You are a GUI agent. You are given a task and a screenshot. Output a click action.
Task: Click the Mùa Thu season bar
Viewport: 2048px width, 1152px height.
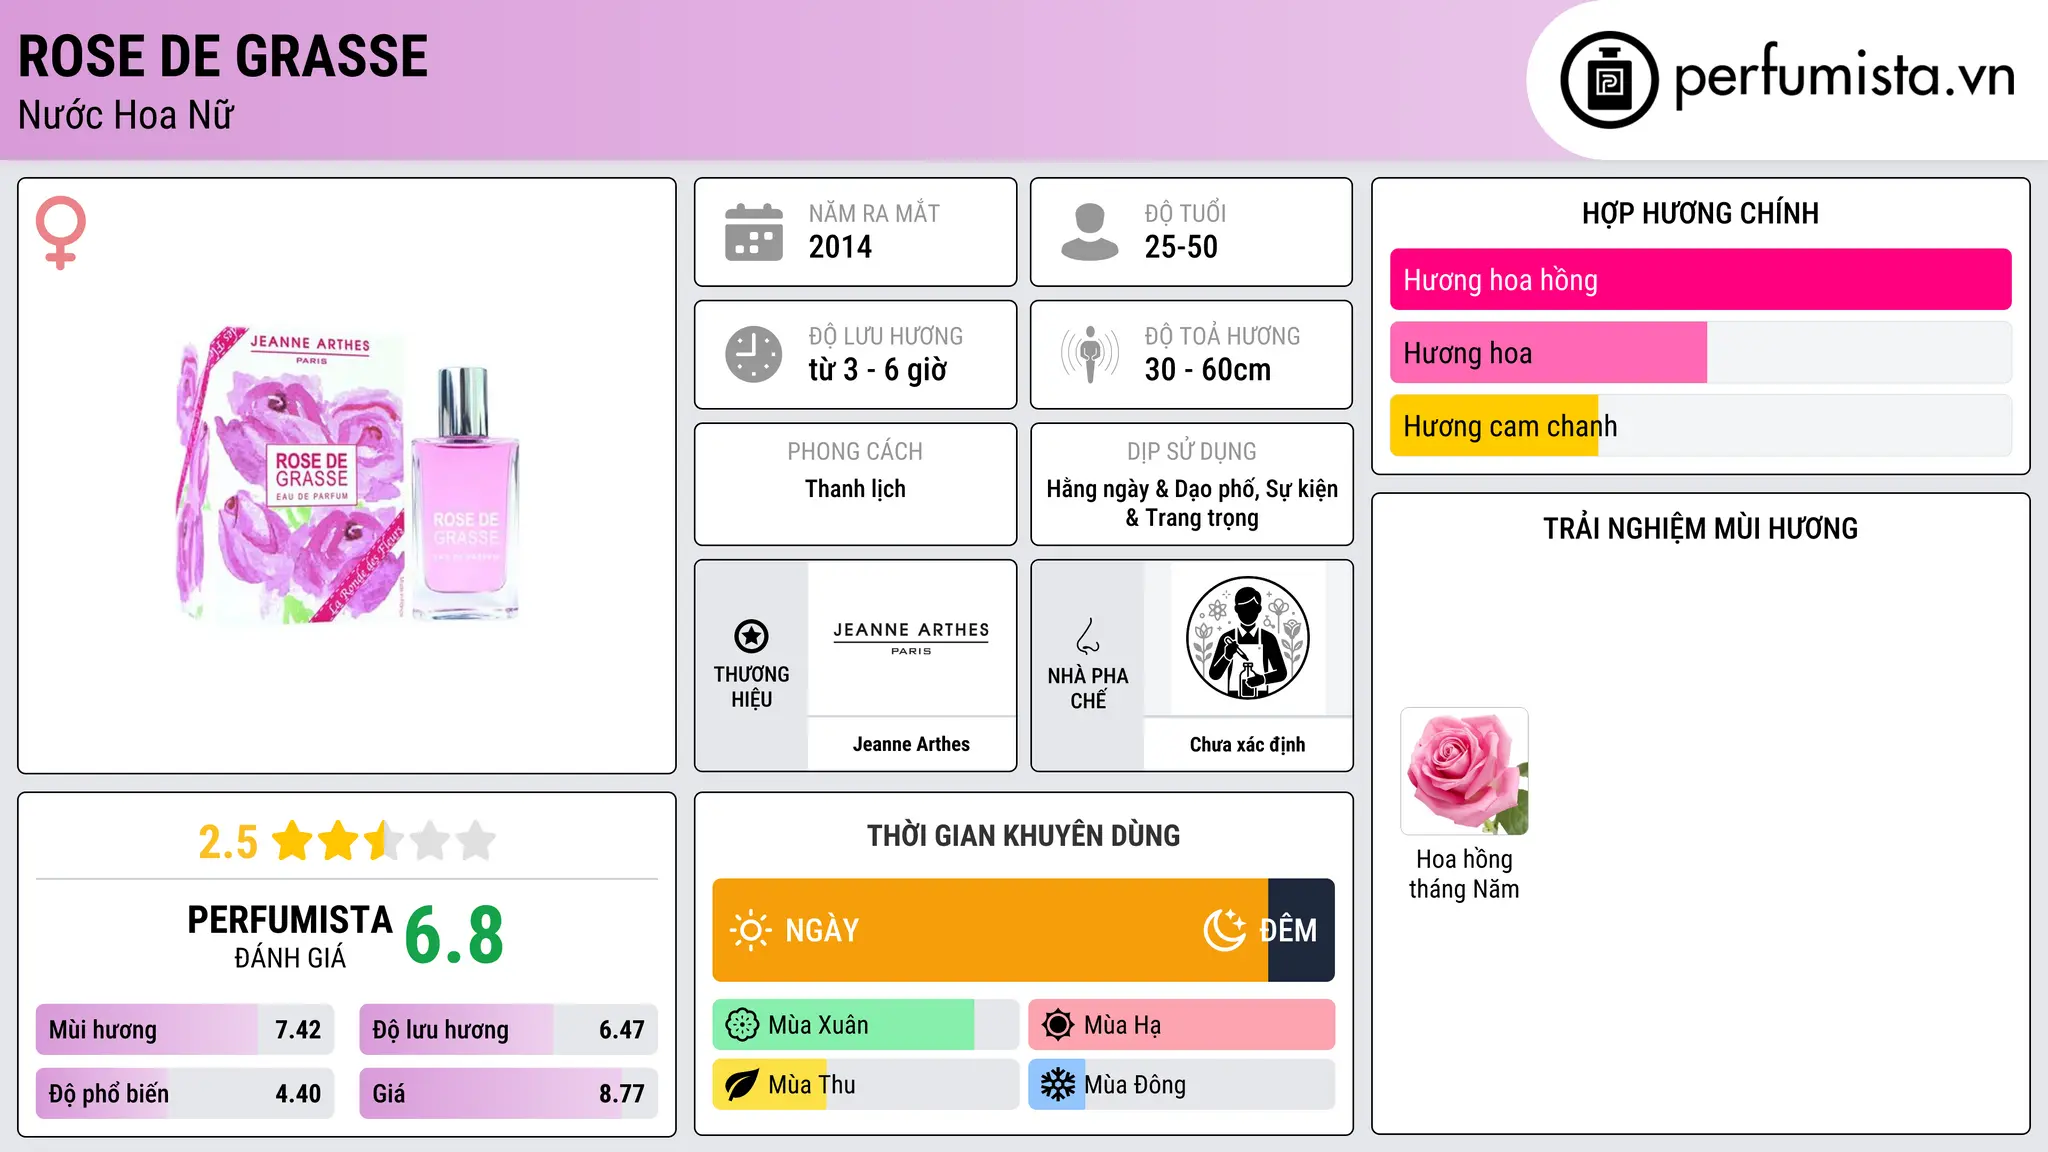(865, 1085)
